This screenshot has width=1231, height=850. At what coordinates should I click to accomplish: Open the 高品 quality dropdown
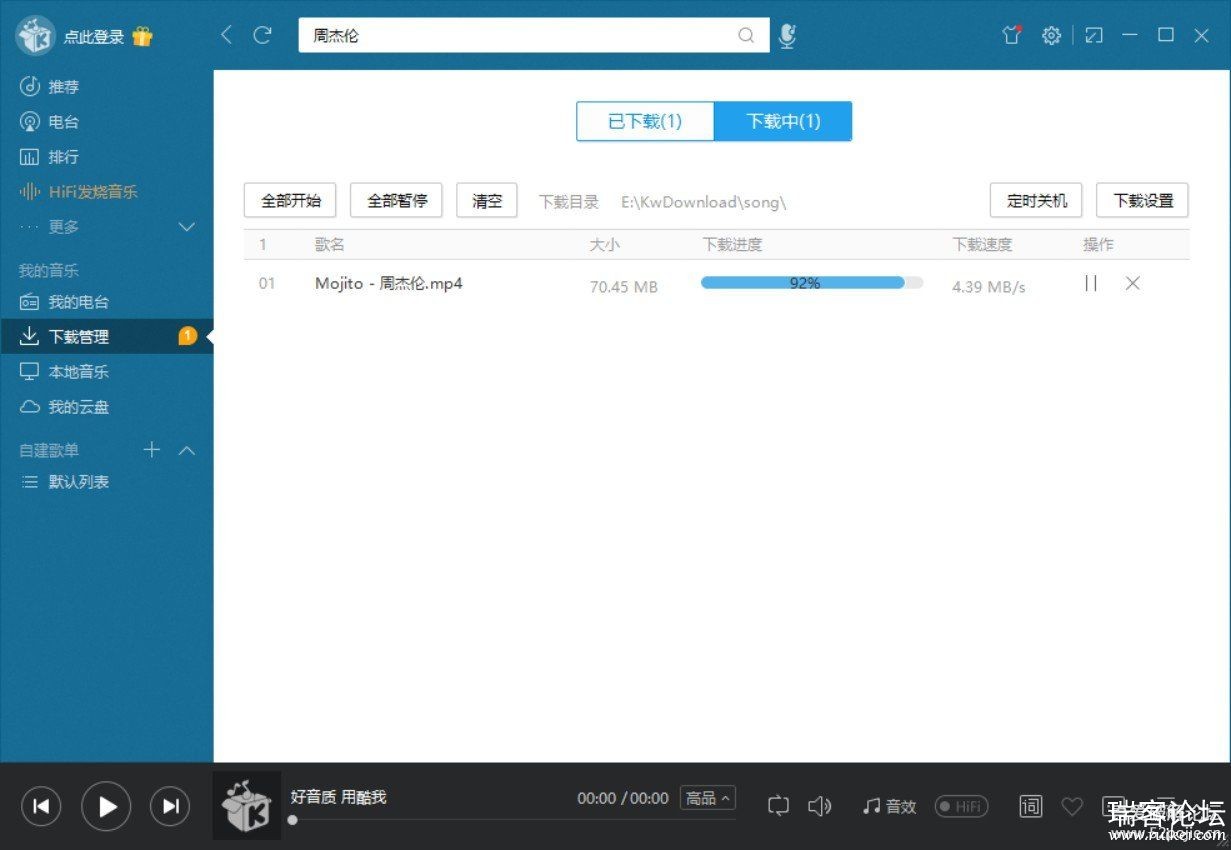[707, 798]
